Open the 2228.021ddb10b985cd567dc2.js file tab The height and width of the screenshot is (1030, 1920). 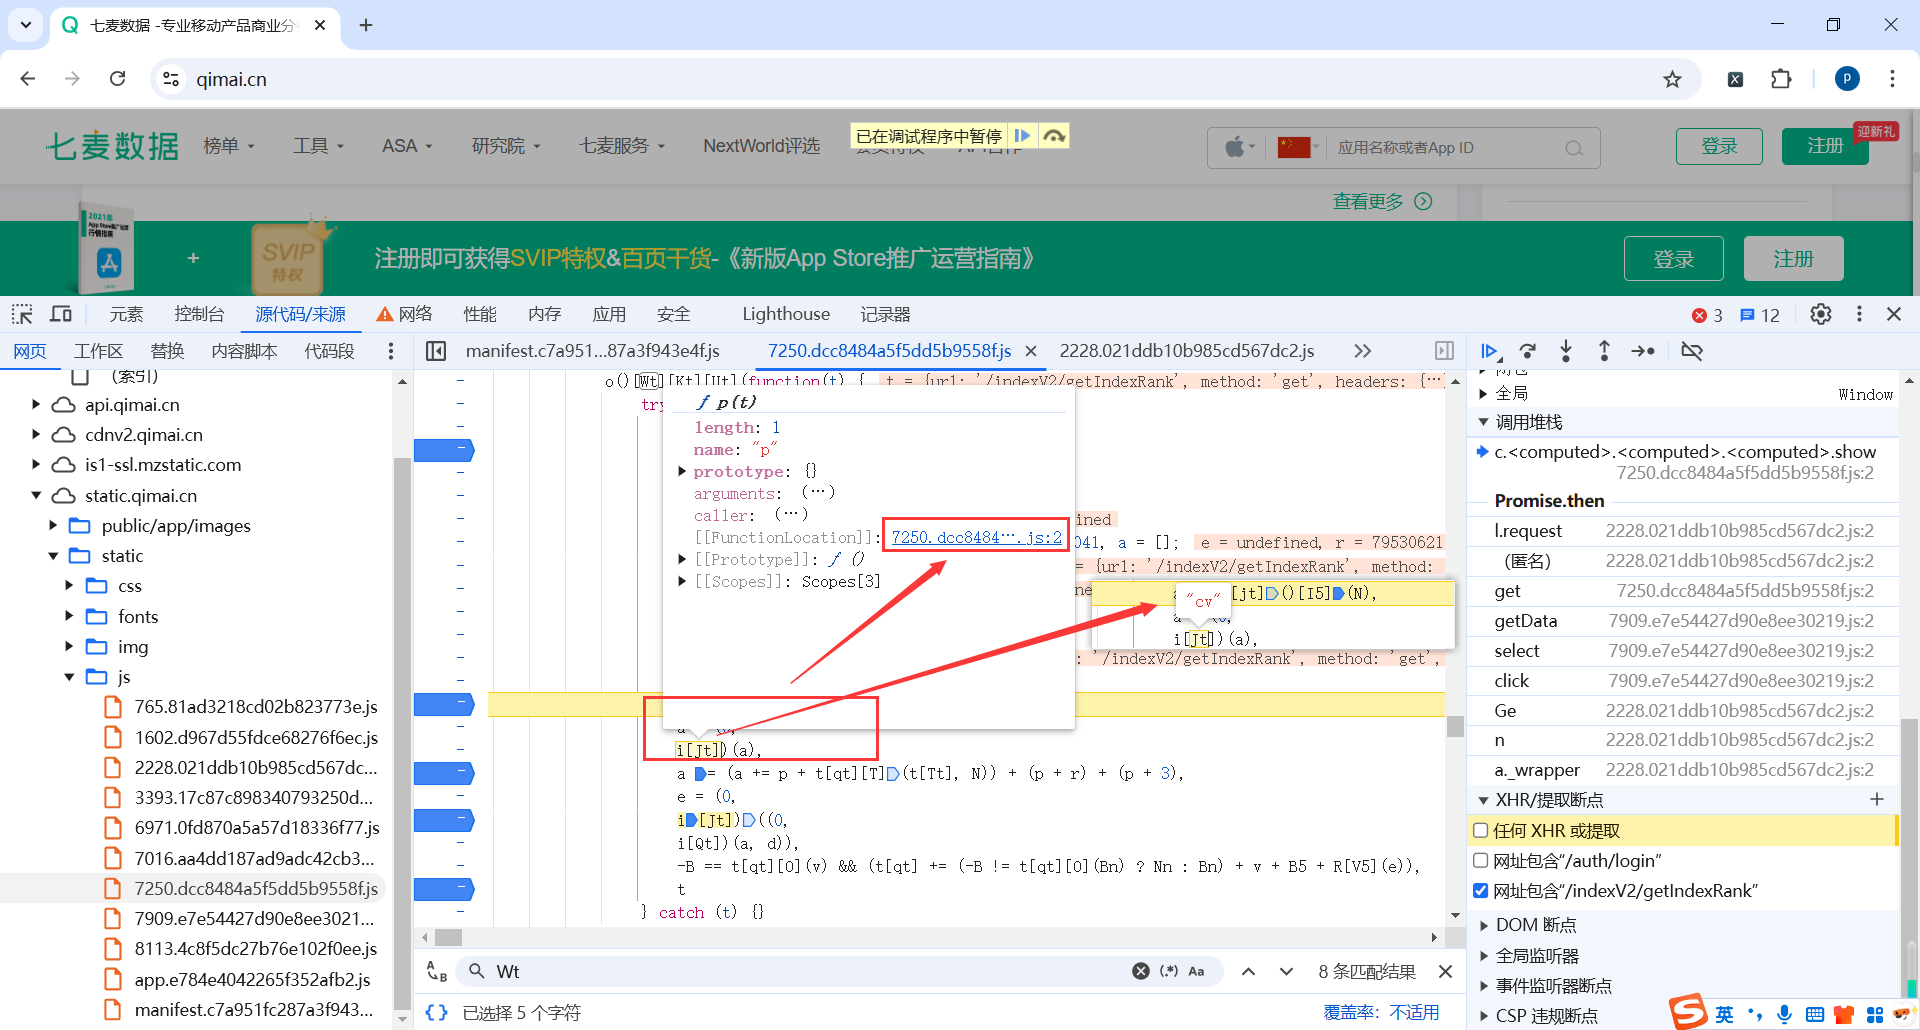(x=1188, y=351)
